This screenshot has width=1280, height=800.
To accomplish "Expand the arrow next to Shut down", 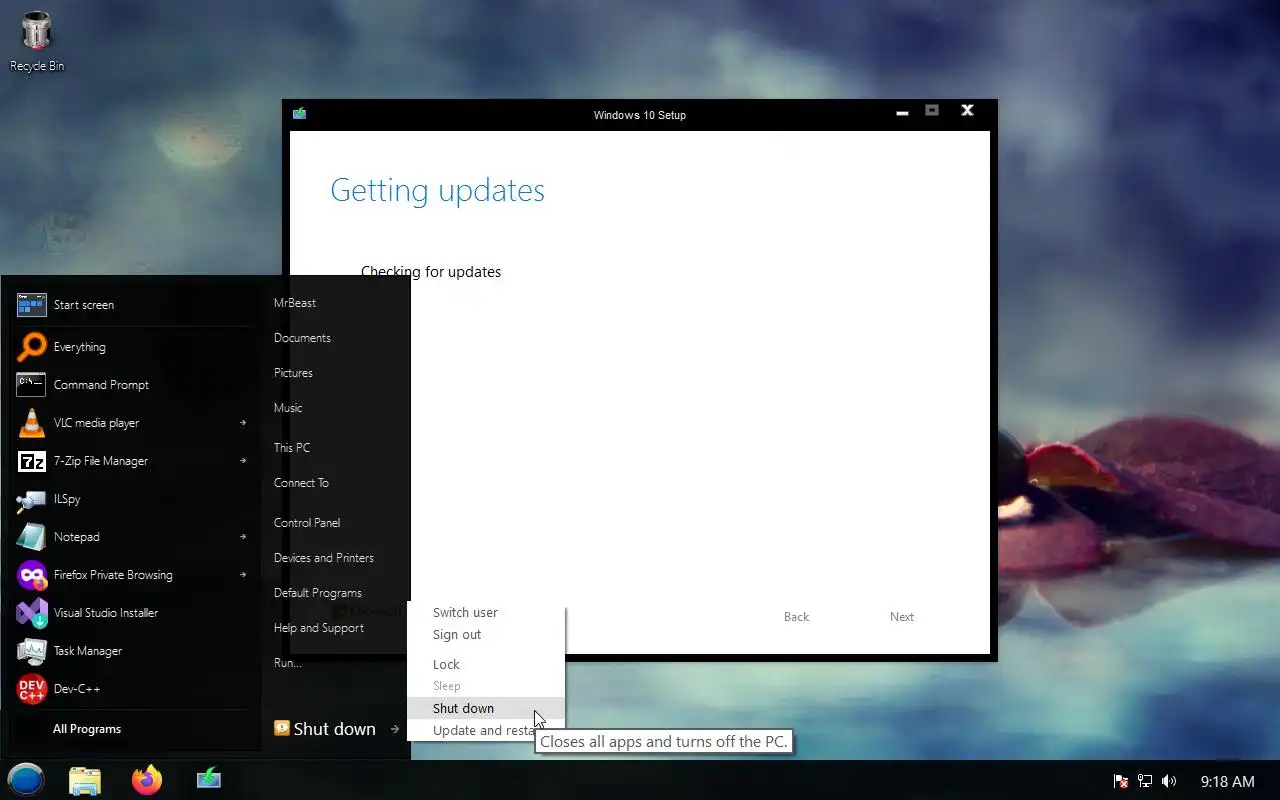I will (x=395, y=729).
